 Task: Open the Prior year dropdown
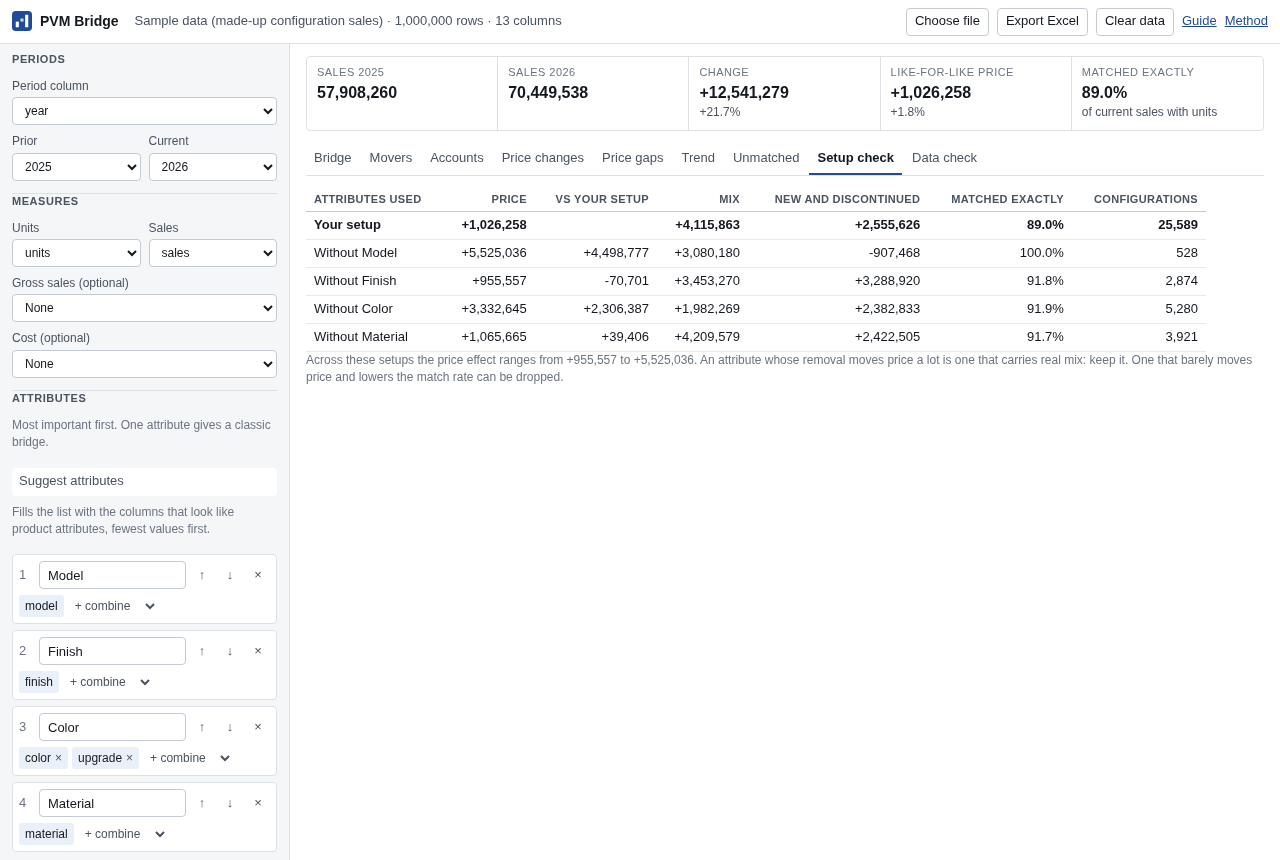pos(76,167)
